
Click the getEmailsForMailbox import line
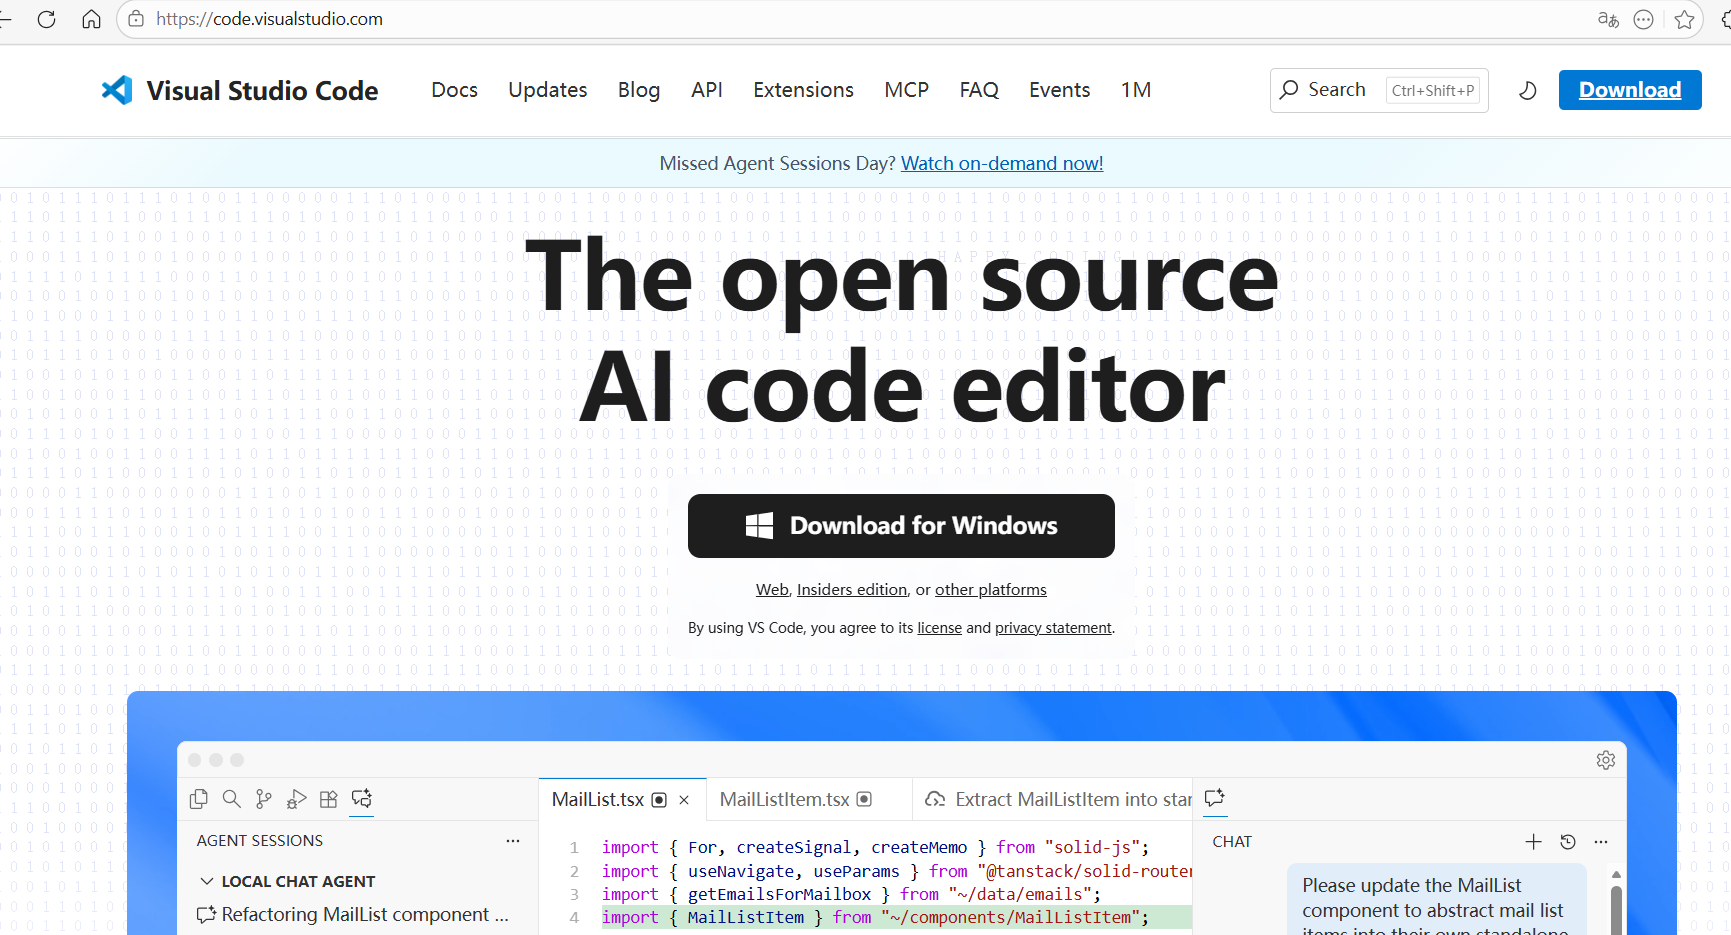tap(851, 894)
